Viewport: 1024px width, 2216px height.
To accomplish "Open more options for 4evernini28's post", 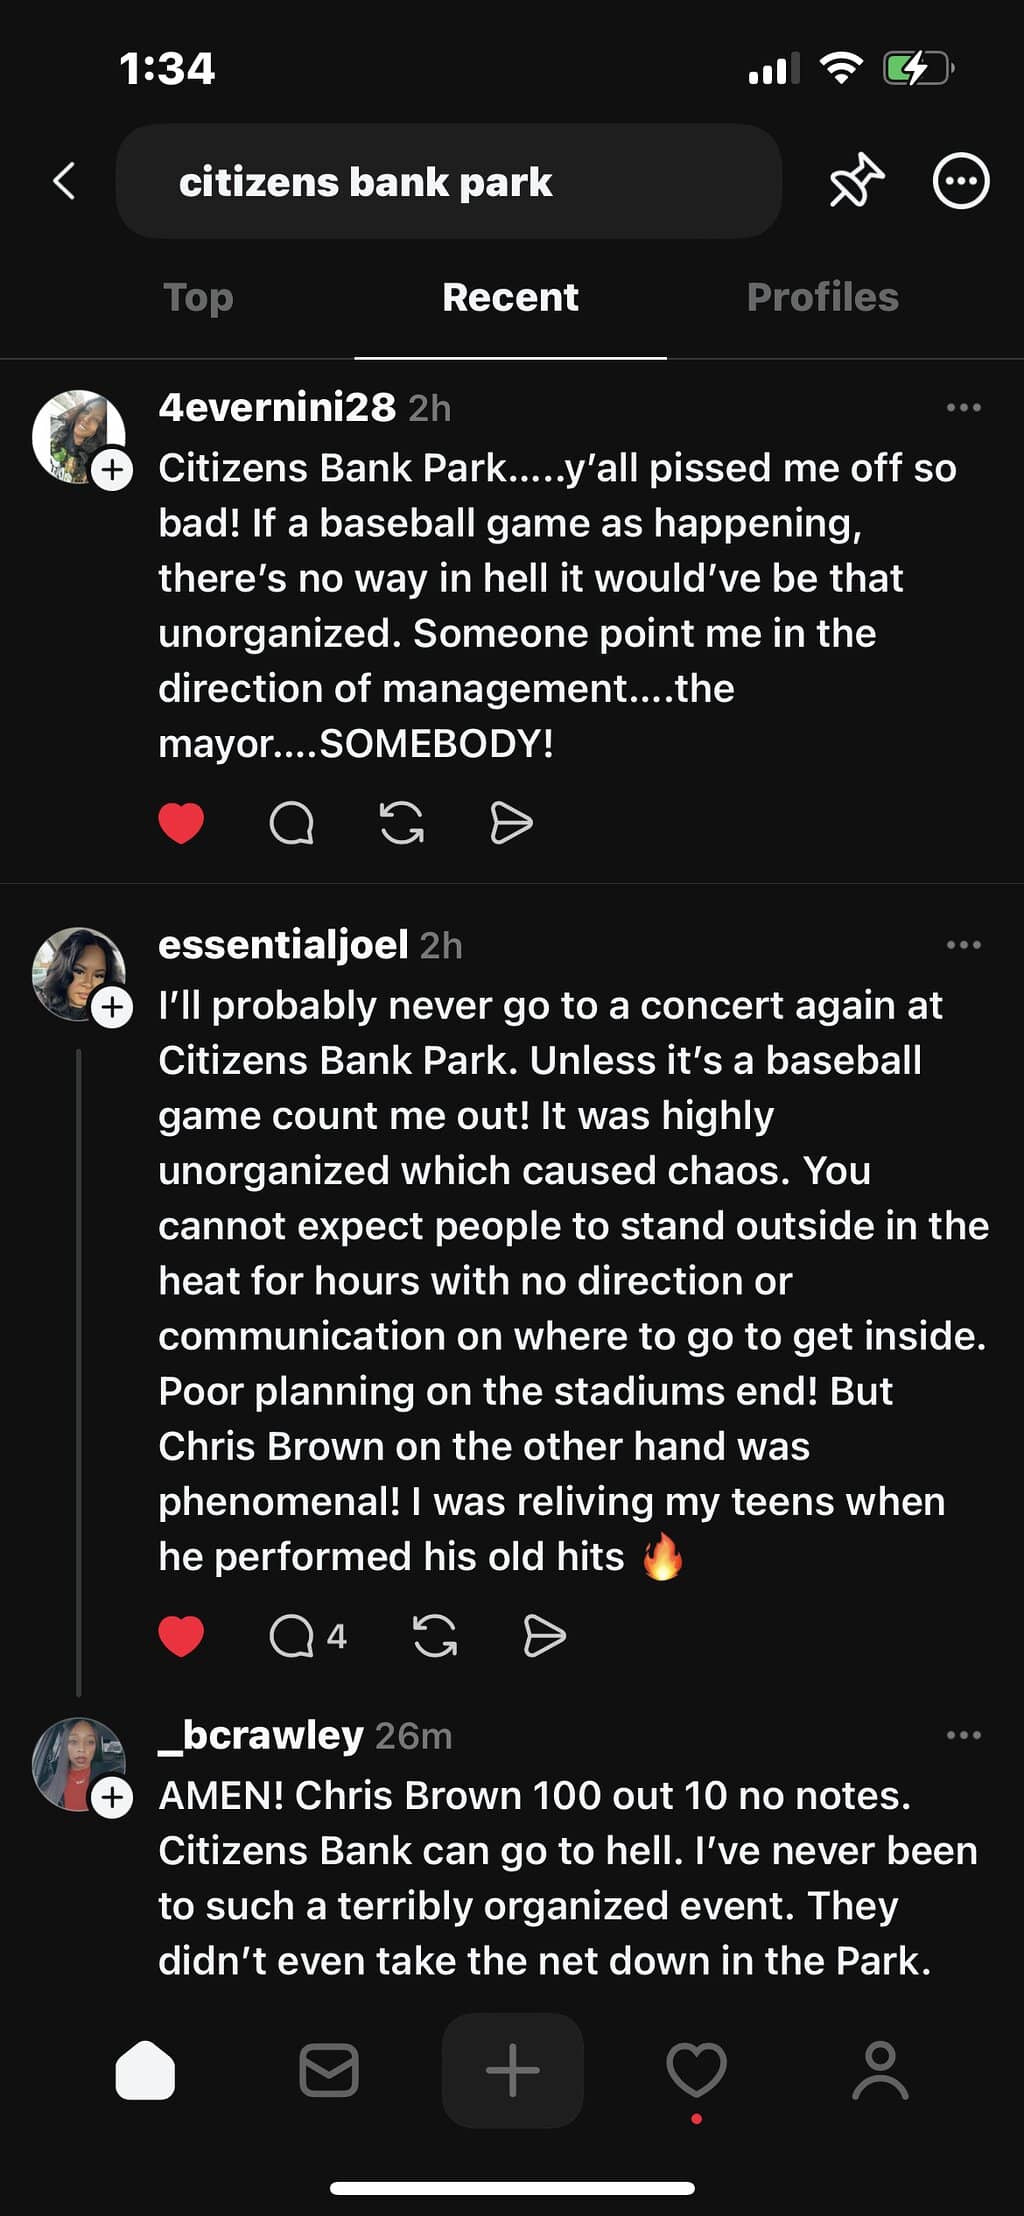I will coord(963,408).
